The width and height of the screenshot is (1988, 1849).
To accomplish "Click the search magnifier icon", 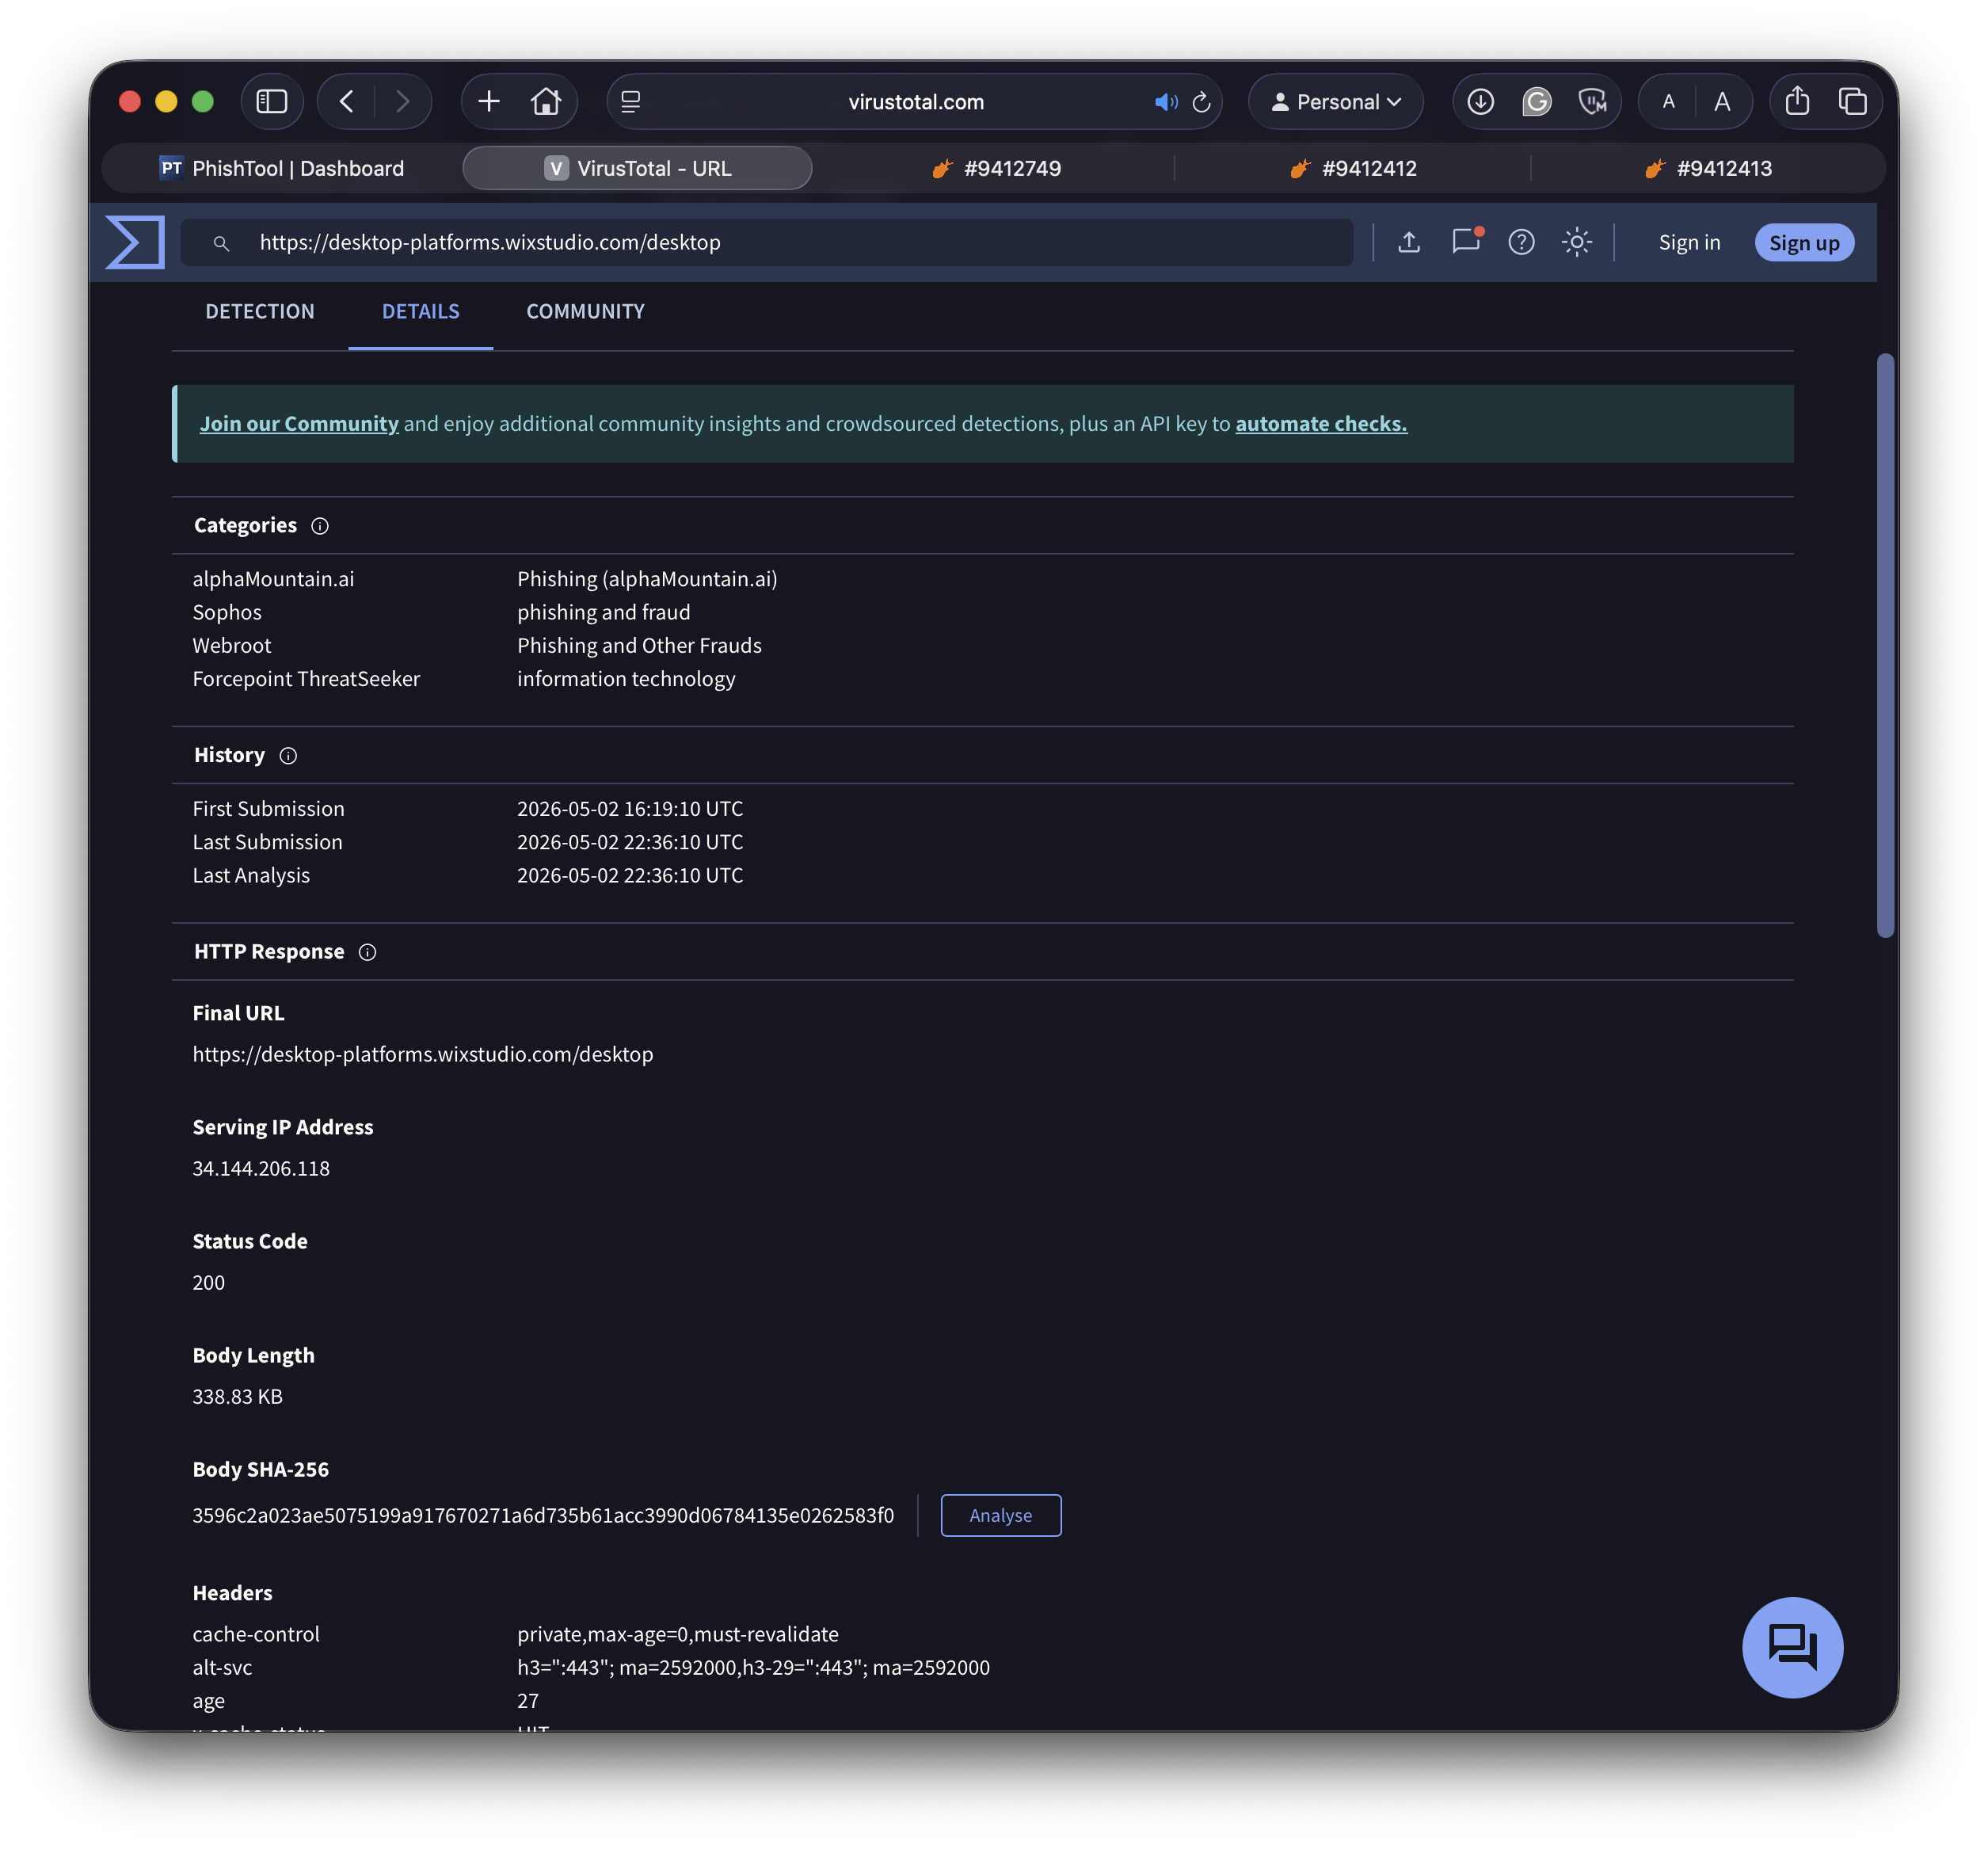I will [x=221, y=243].
